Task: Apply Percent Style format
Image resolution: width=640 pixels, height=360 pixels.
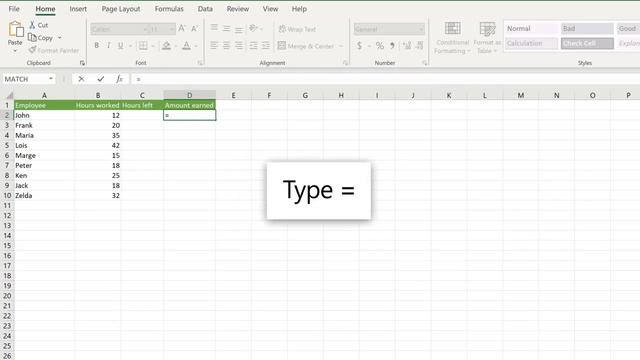Action: [380, 45]
